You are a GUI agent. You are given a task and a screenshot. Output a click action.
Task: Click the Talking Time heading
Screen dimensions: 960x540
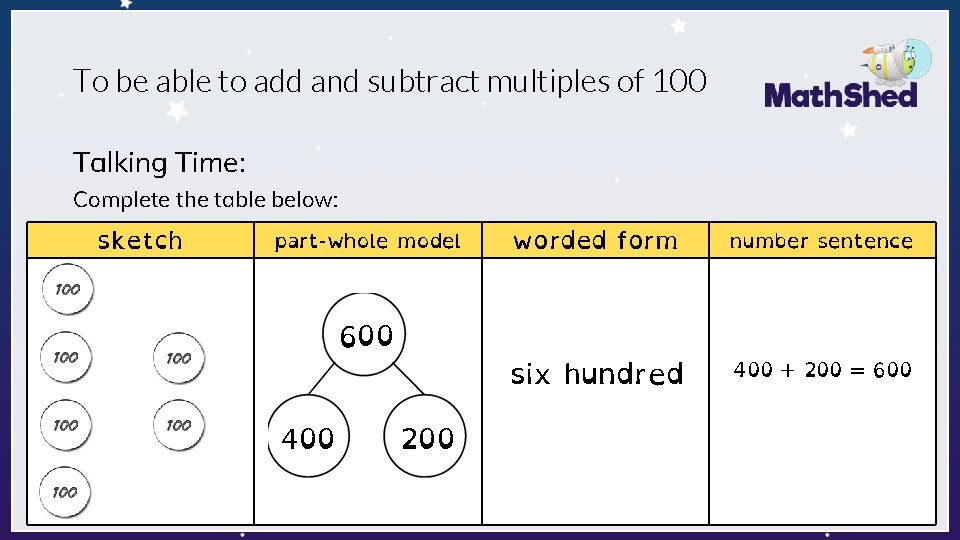point(159,162)
